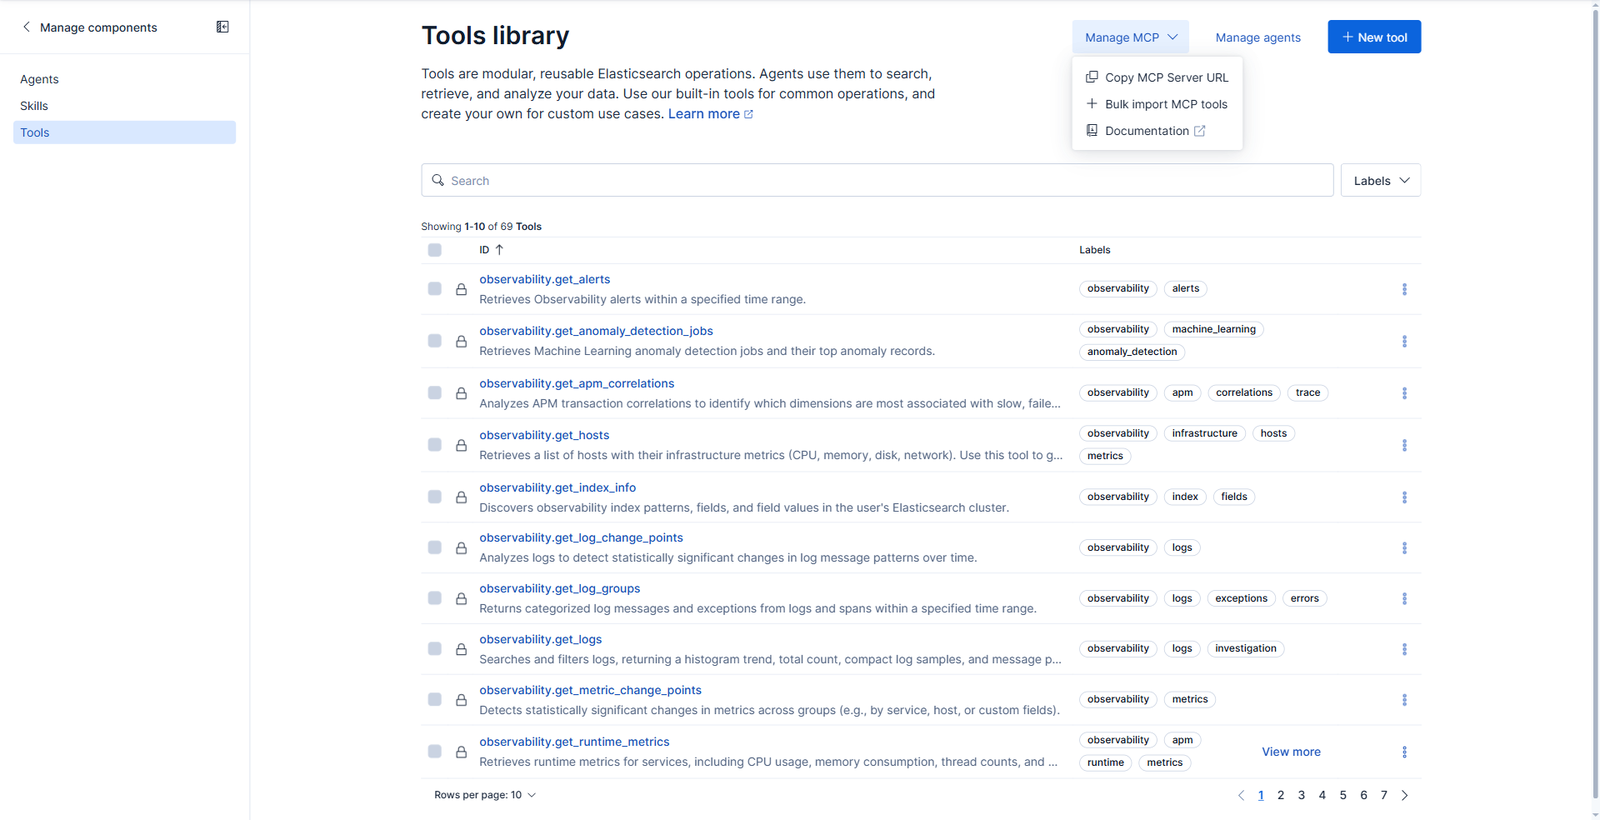Open actions menu for observability.get_metric_change_points row

coord(1404,700)
